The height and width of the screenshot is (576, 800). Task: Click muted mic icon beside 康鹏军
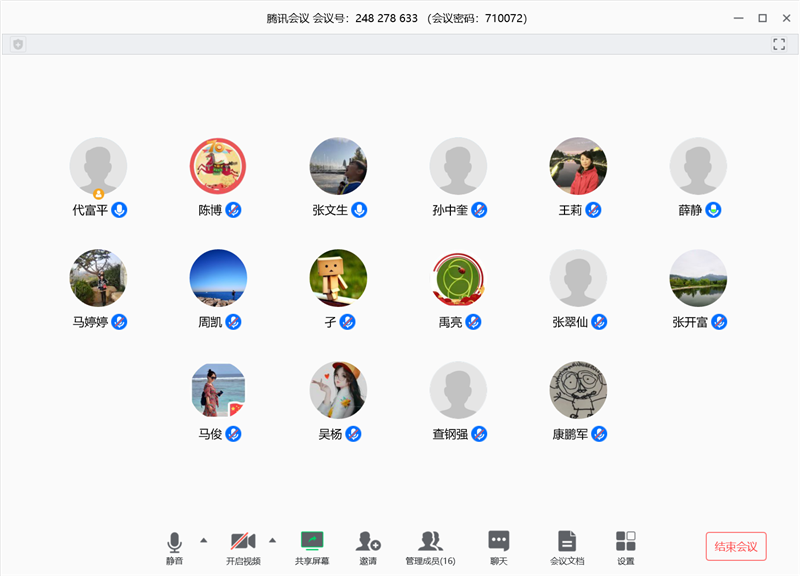pos(599,434)
